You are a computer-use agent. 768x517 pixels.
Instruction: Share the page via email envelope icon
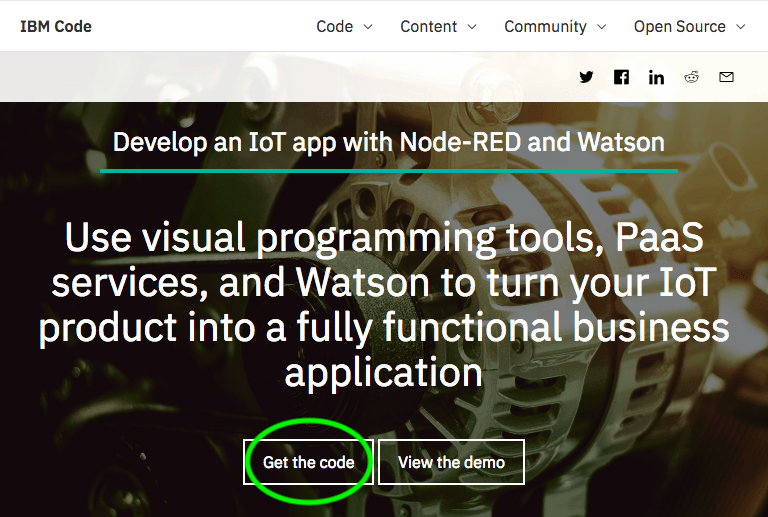[726, 77]
